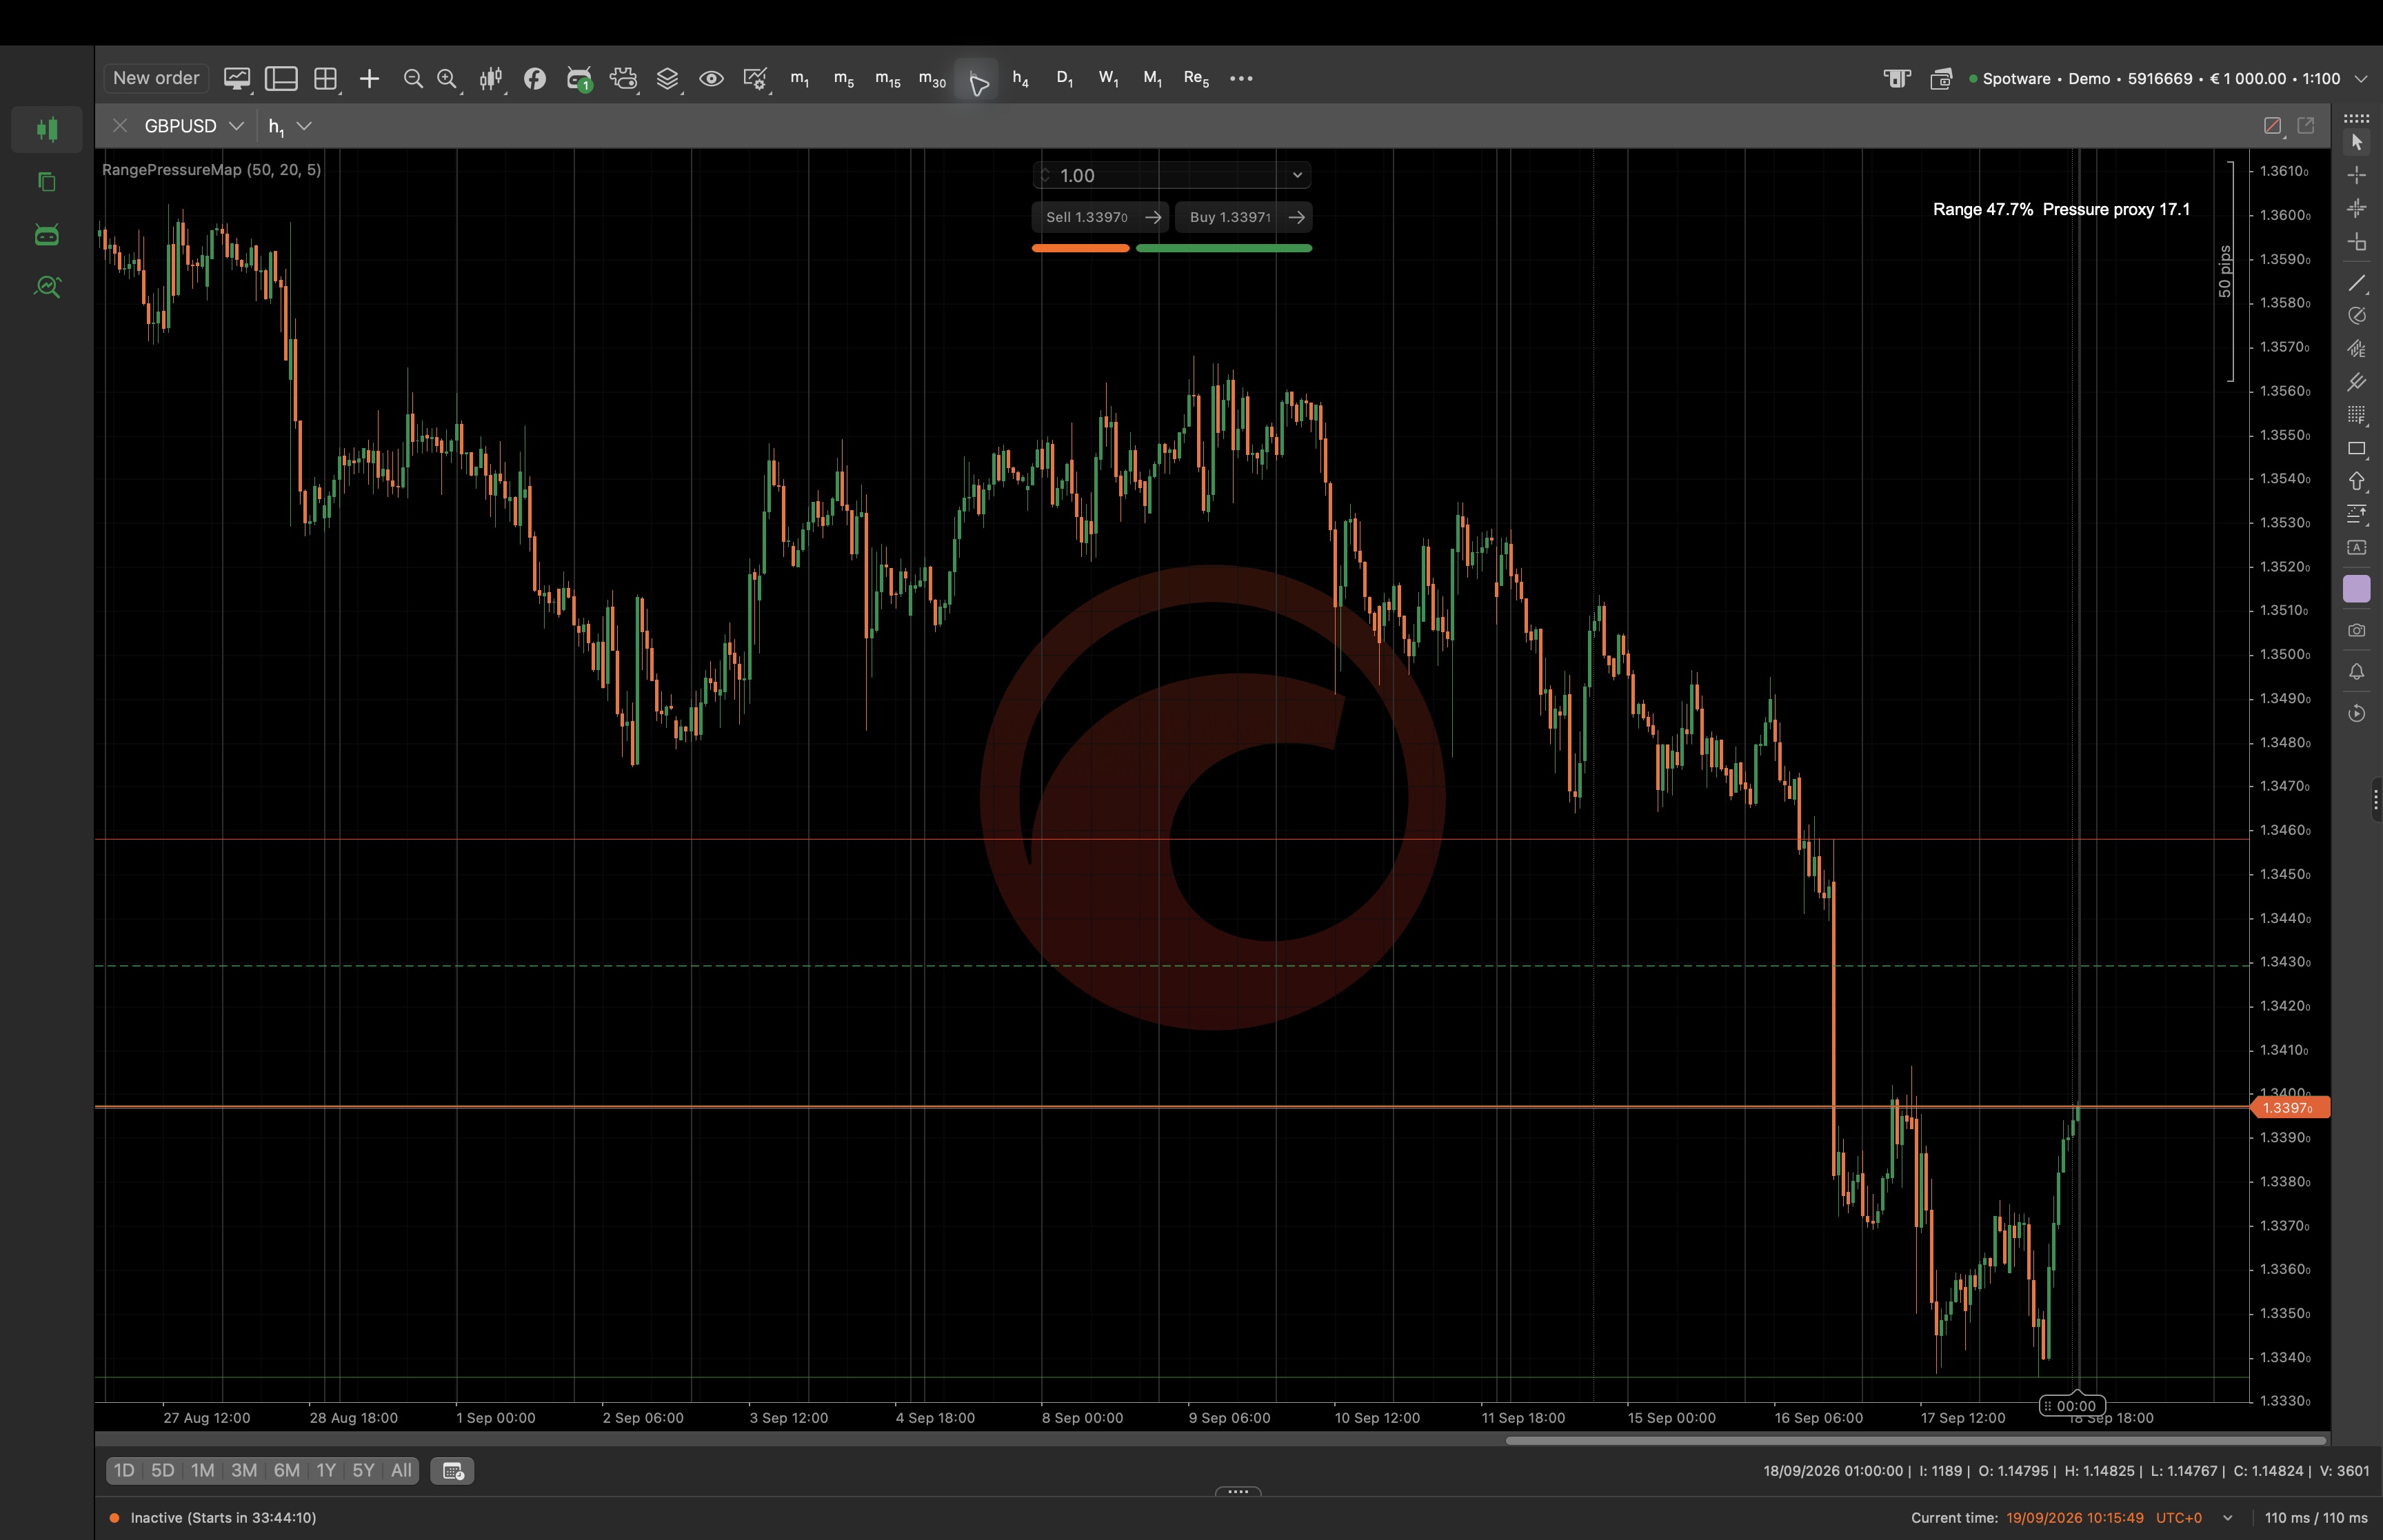Switch to the m1 timeframe
The height and width of the screenshot is (1540, 2383).
800,78
